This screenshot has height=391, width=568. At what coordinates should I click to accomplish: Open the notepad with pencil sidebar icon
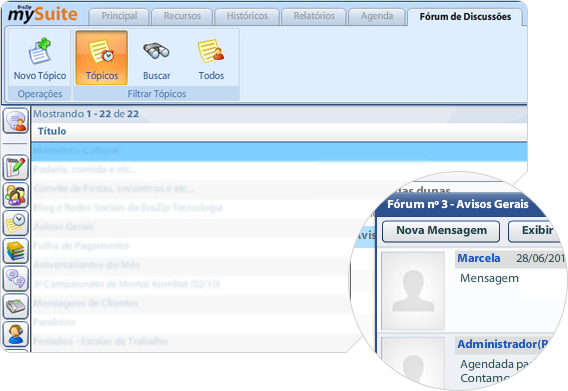tap(15, 167)
